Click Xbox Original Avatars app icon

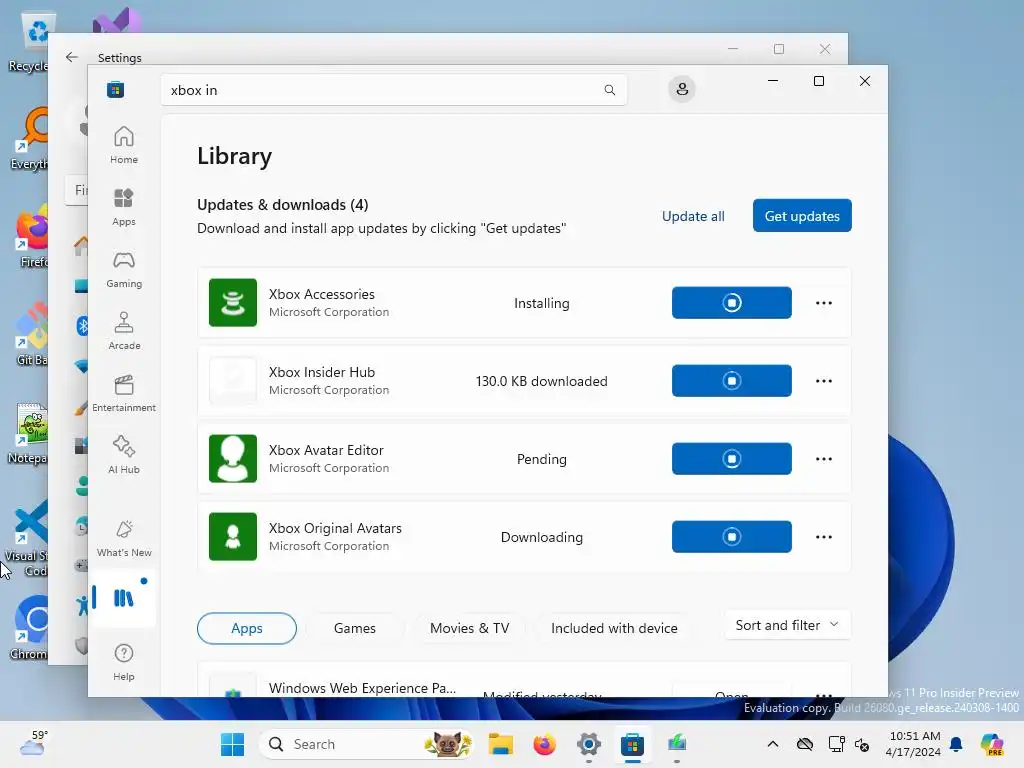coord(232,537)
